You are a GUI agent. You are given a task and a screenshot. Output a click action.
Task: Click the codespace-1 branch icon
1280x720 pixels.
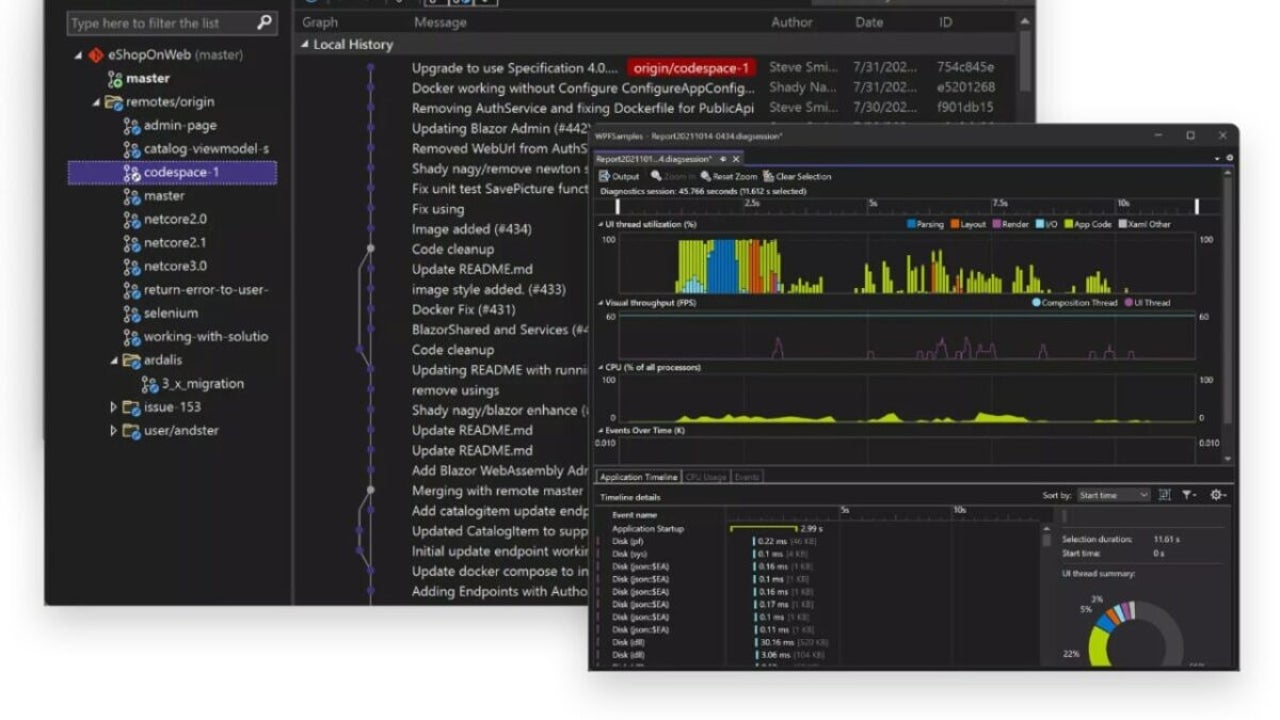pyautogui.click(x=131, y=173)
